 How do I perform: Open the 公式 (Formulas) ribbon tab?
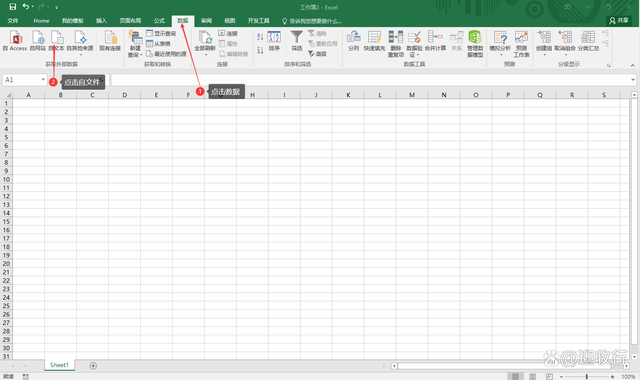pos(159,20)
